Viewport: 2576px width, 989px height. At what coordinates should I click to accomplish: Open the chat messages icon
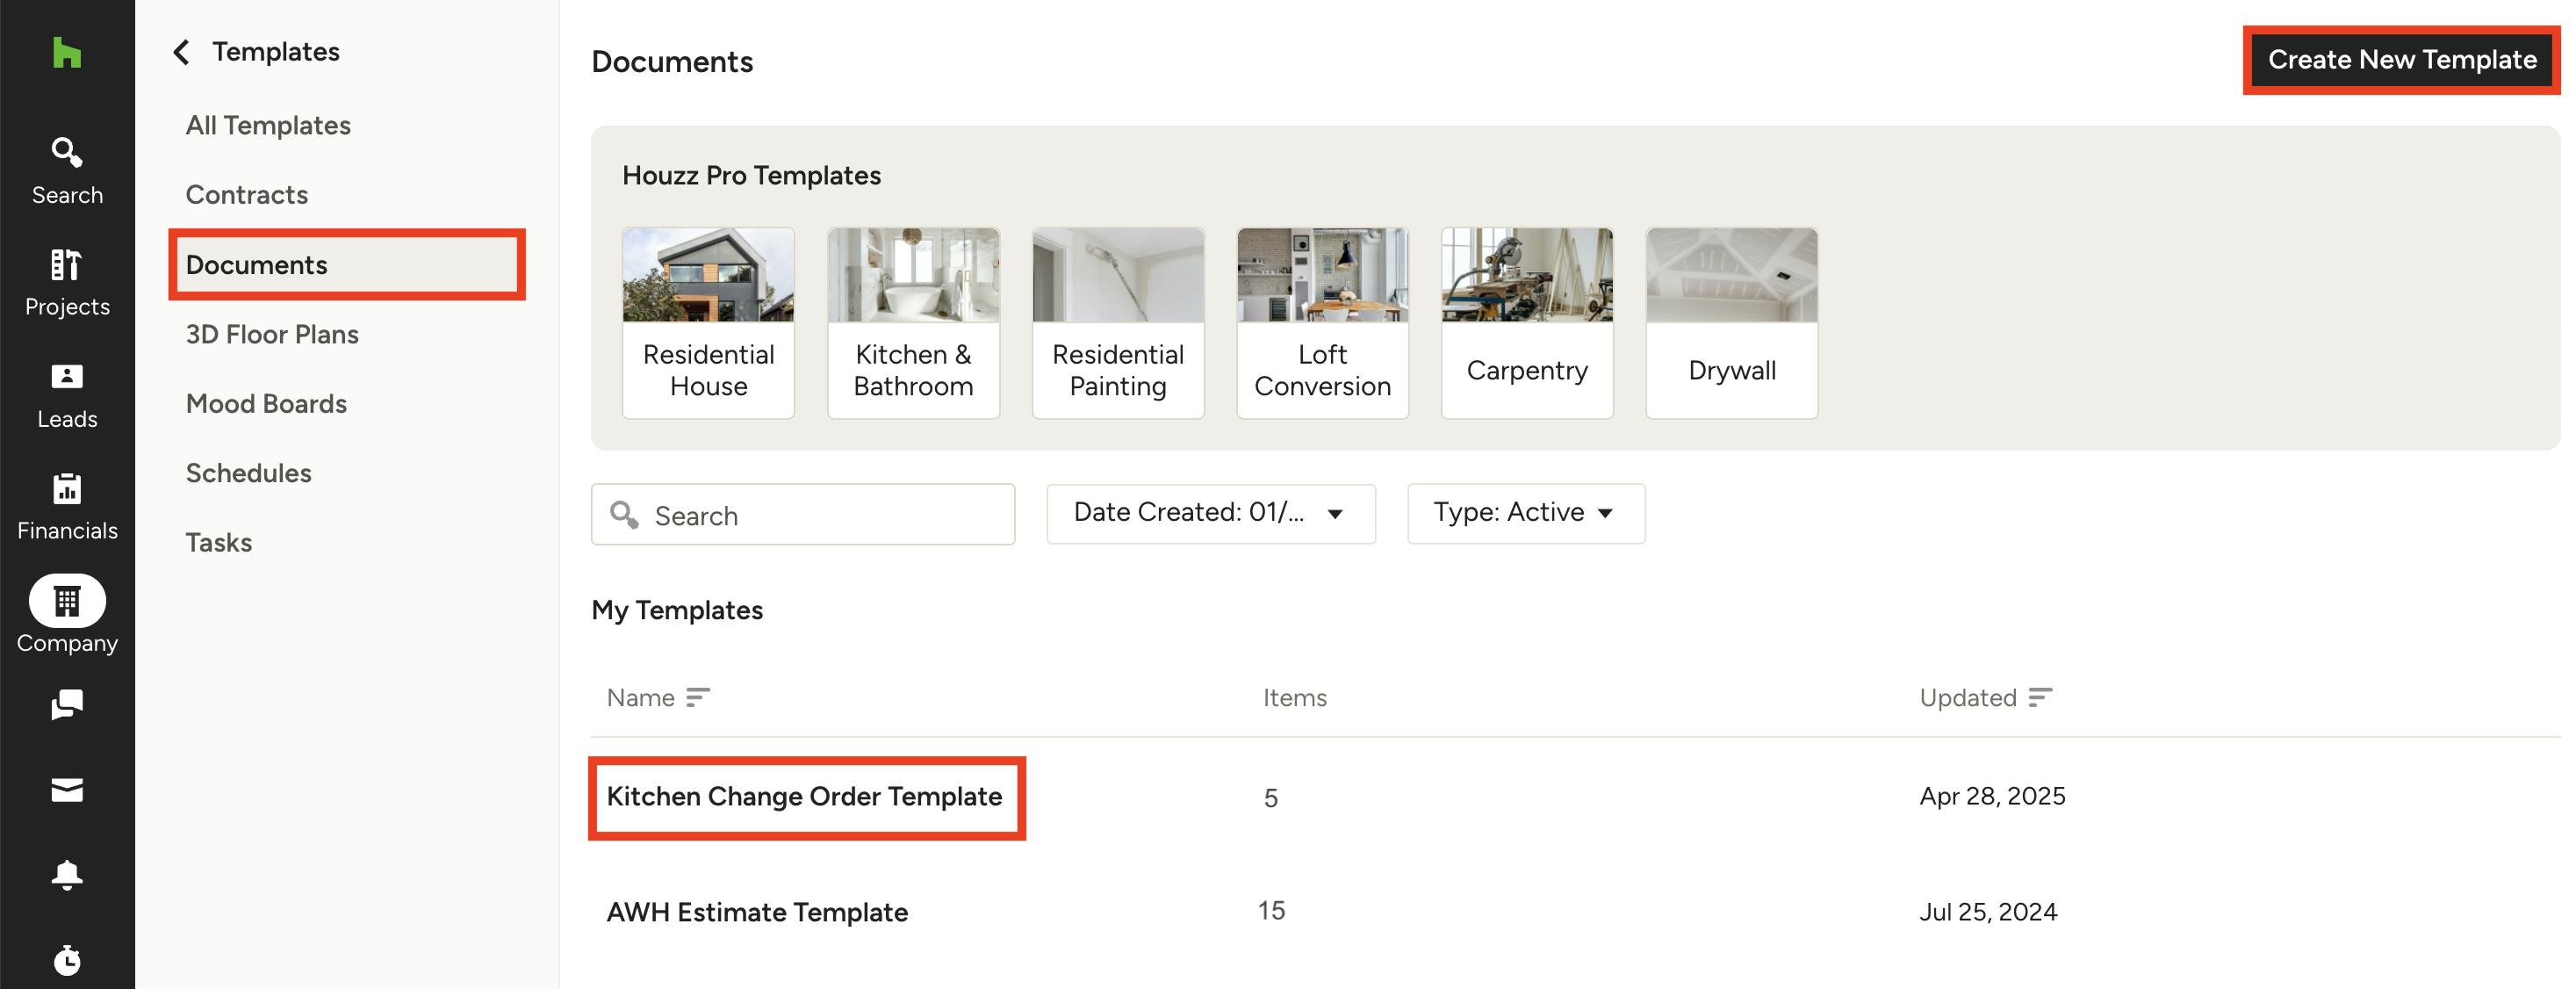click(67, 704)
